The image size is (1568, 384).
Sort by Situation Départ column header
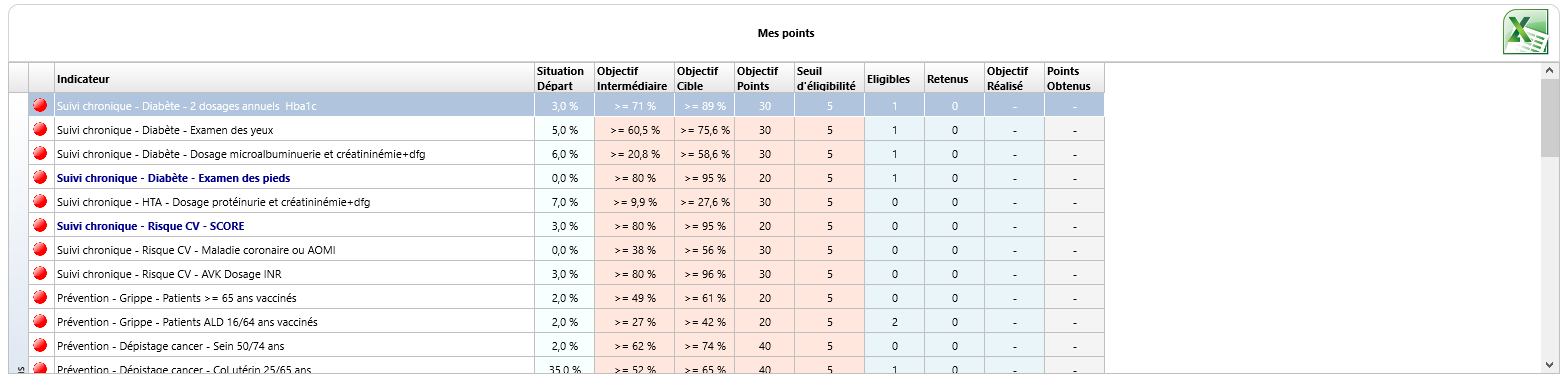[564, 78]
